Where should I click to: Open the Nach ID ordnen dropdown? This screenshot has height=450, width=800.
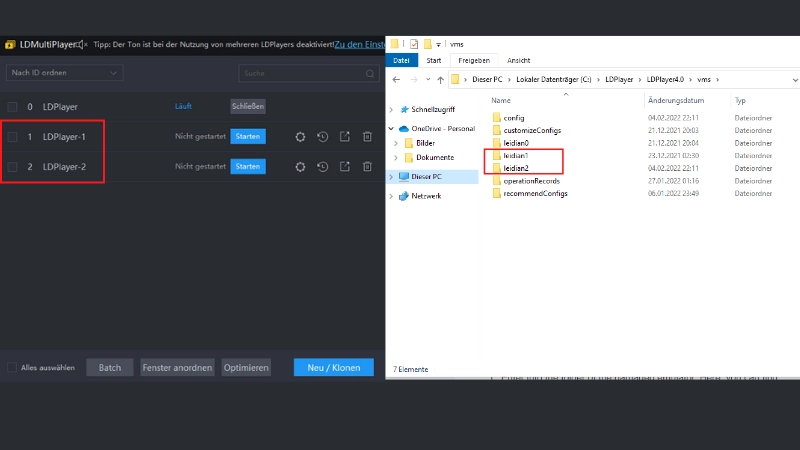(x=64, y=73)
